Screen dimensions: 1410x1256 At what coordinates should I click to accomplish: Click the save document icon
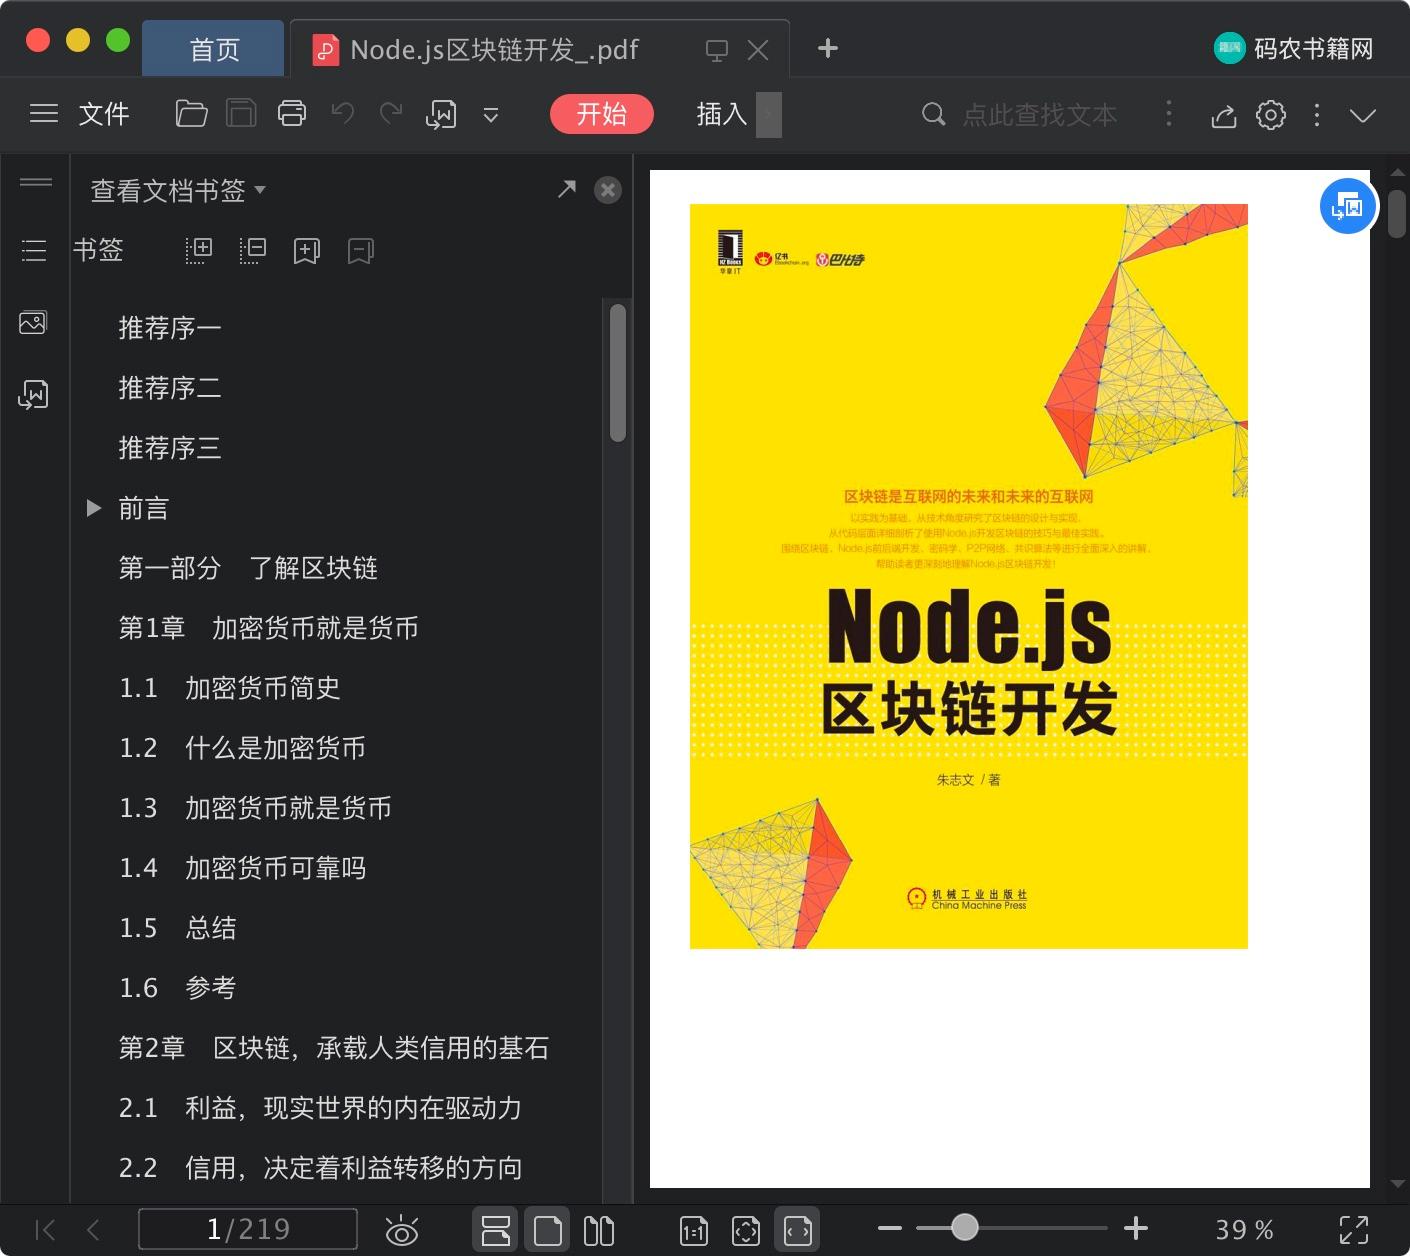click(241, 114)
